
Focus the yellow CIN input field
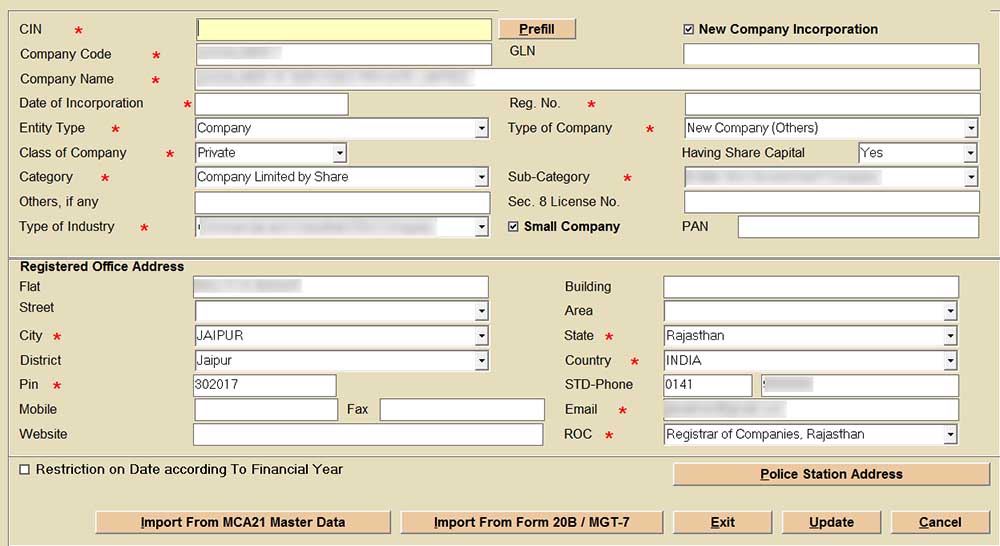pyautogui.click(x=344, y=30)
